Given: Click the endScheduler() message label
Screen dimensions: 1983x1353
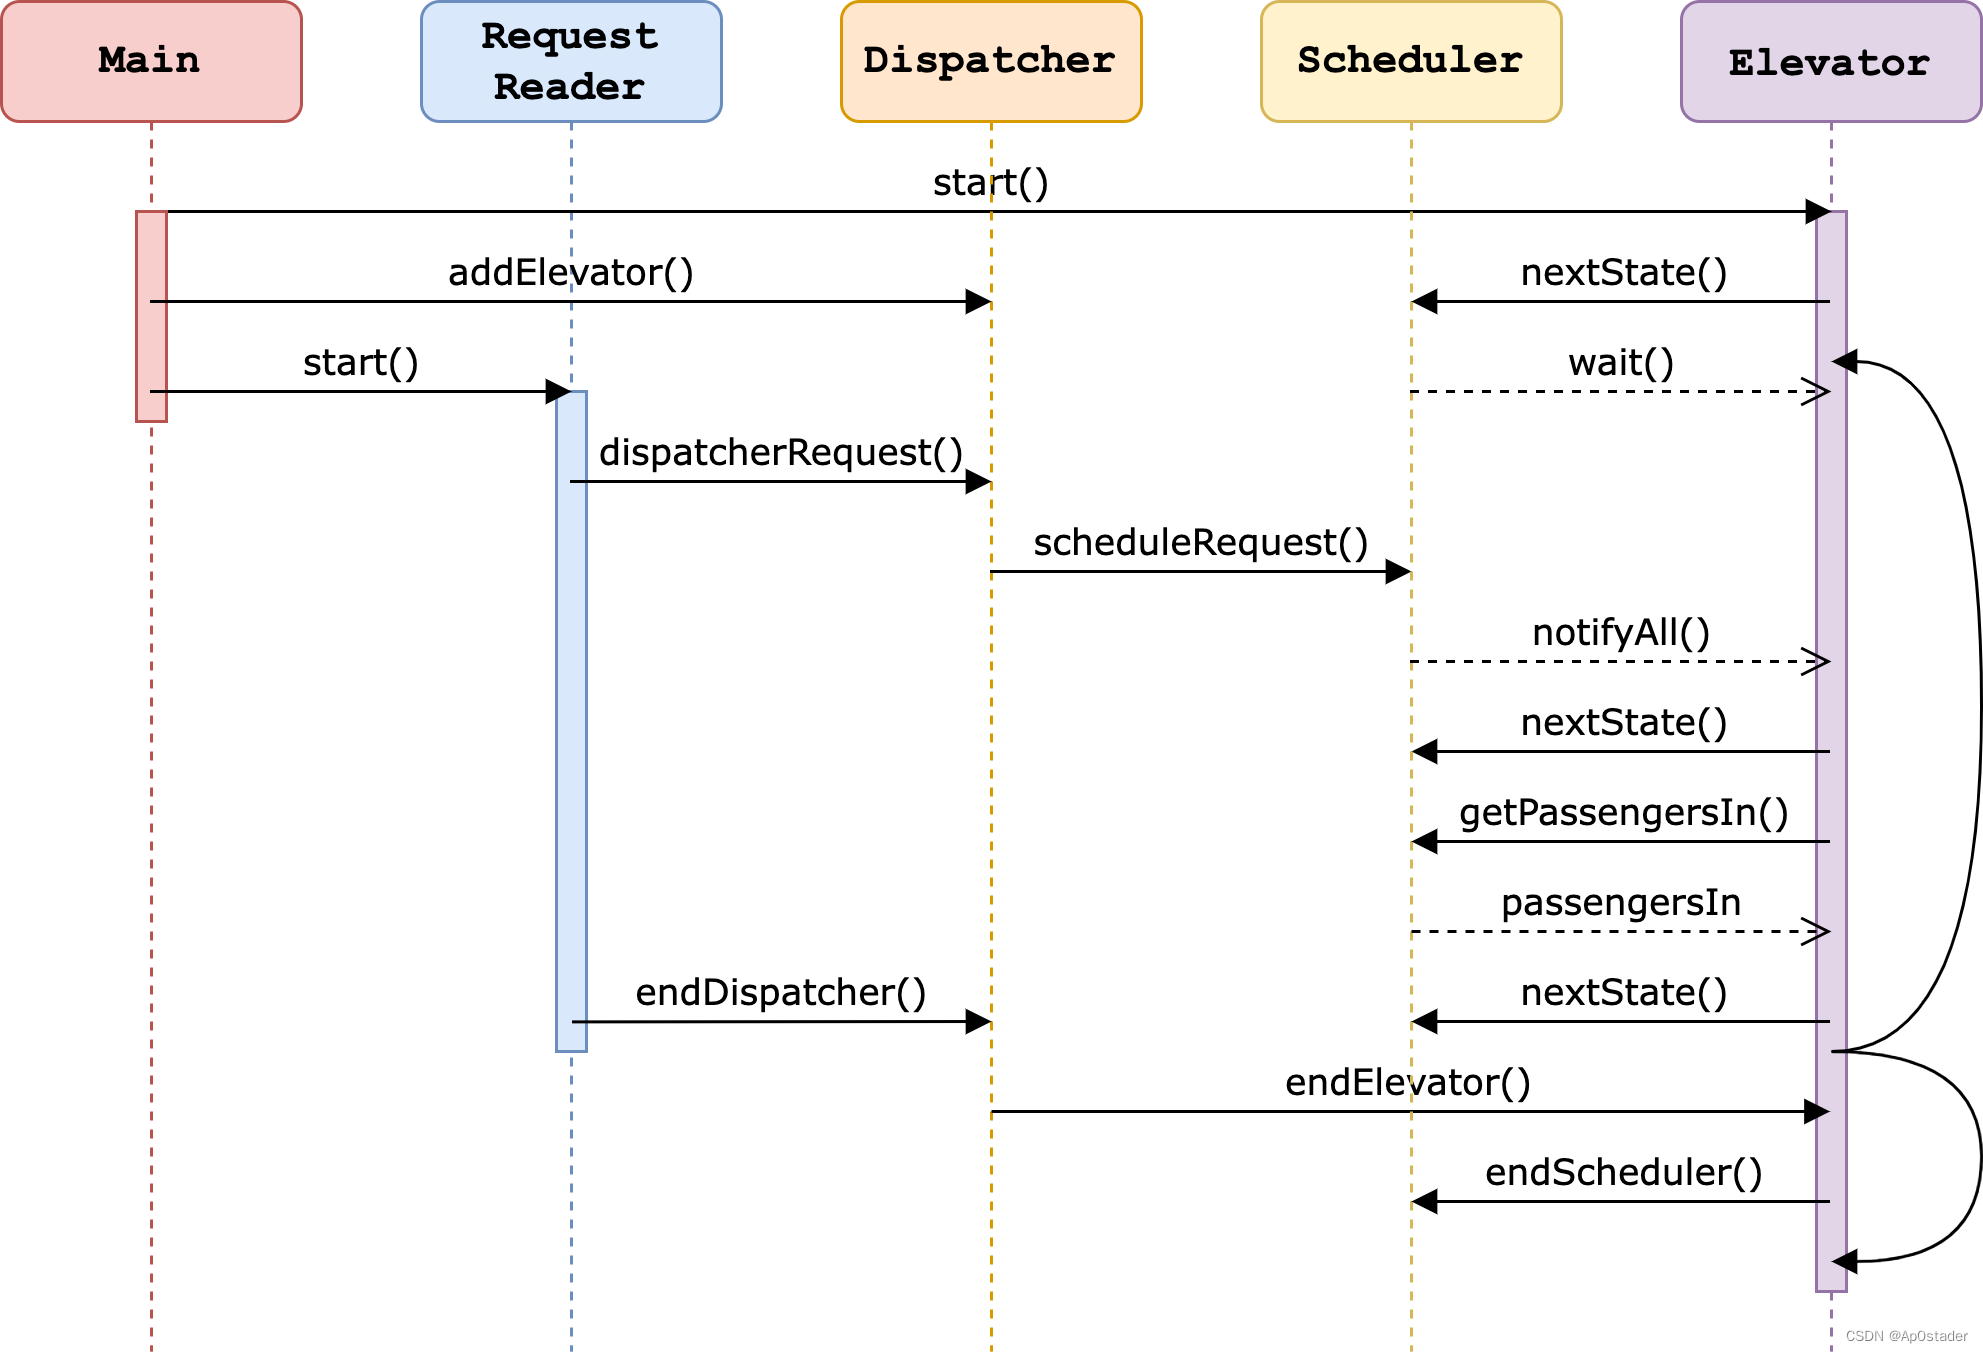Looking at the screenshot, I should [1624, 1173].
